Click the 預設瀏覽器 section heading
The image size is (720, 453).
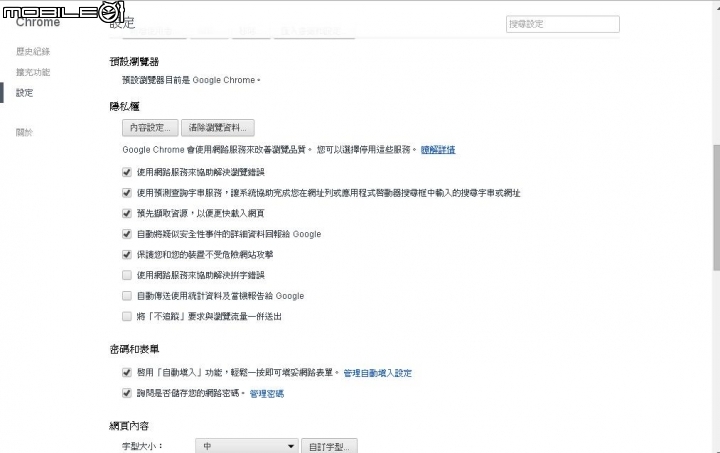(x=135, y=62)
